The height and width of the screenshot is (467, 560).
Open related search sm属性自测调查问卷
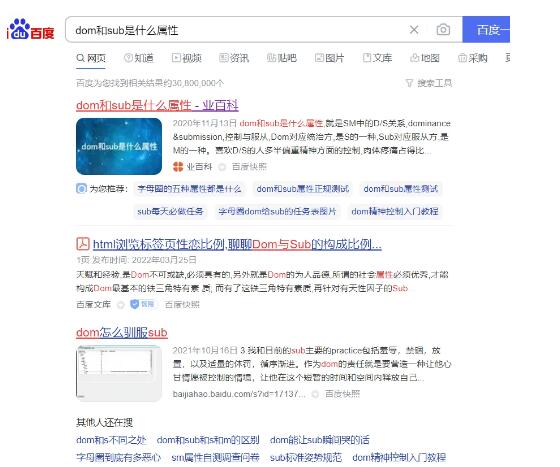(215, 457)
